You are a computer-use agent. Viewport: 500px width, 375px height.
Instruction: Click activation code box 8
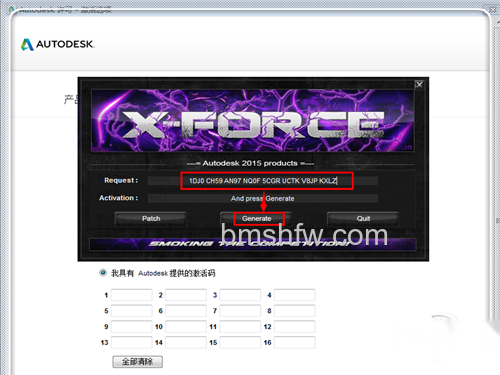295,311
